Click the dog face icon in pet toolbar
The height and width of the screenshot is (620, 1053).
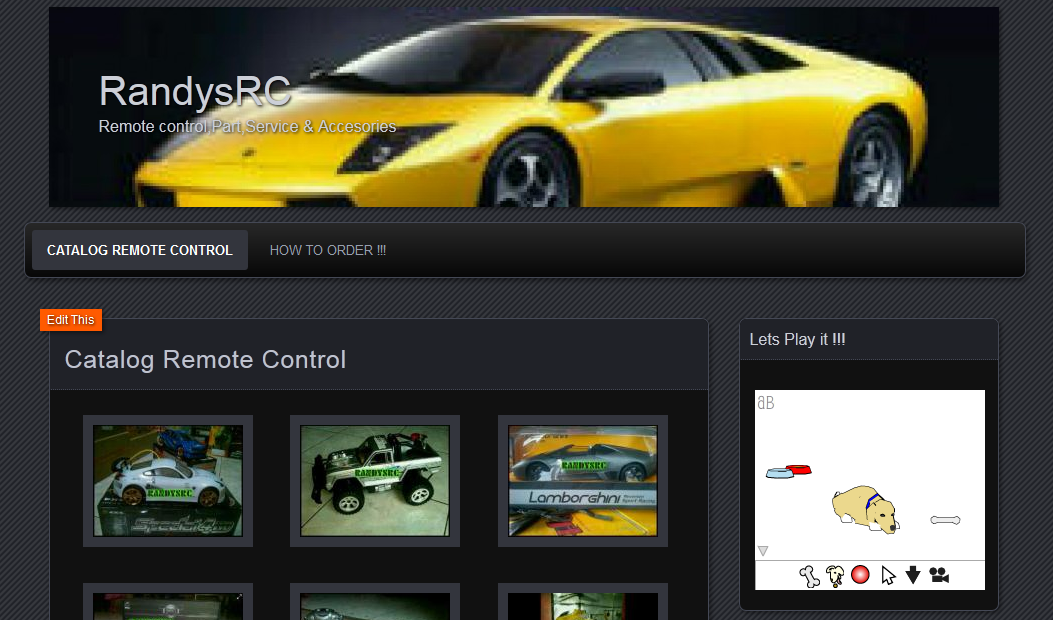(x=835, y=576)
